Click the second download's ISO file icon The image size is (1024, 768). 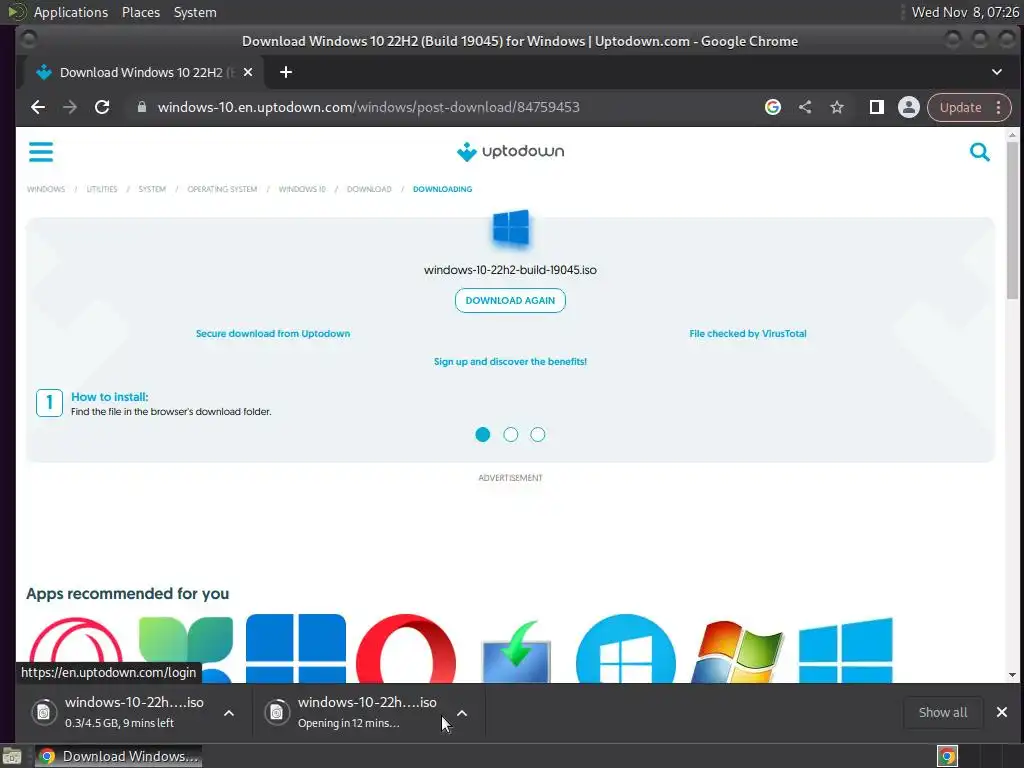[x=277, y=712]
